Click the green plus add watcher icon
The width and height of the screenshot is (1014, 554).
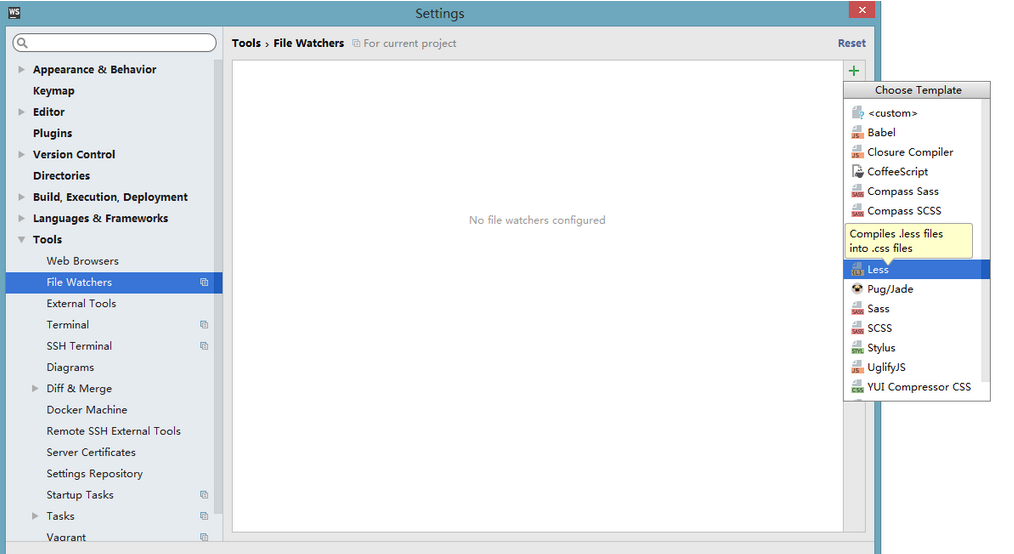coord(854,70)
